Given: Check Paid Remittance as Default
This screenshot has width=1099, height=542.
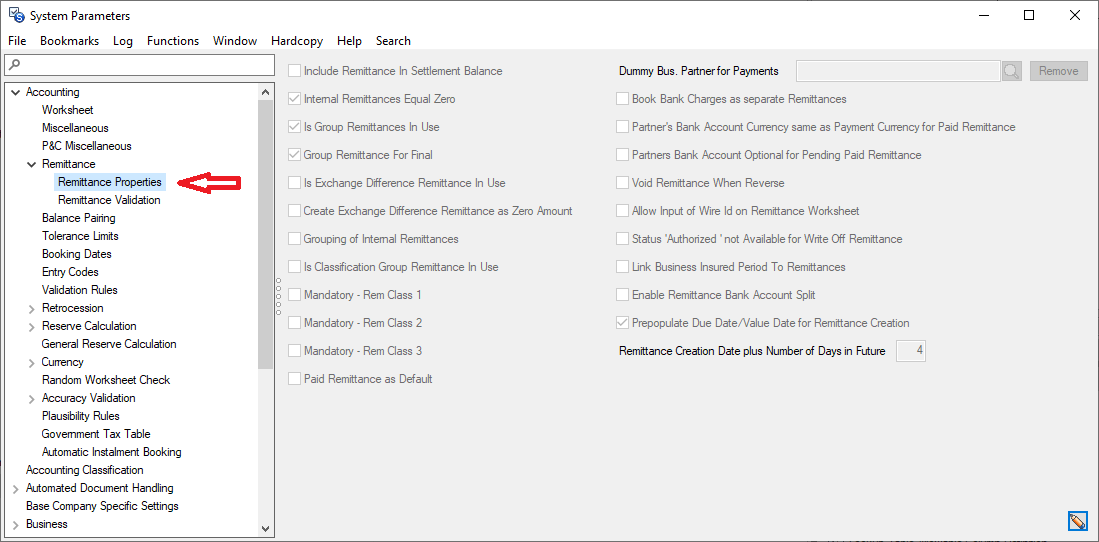Looking at the screenshot, I should [x=294, y=379].
